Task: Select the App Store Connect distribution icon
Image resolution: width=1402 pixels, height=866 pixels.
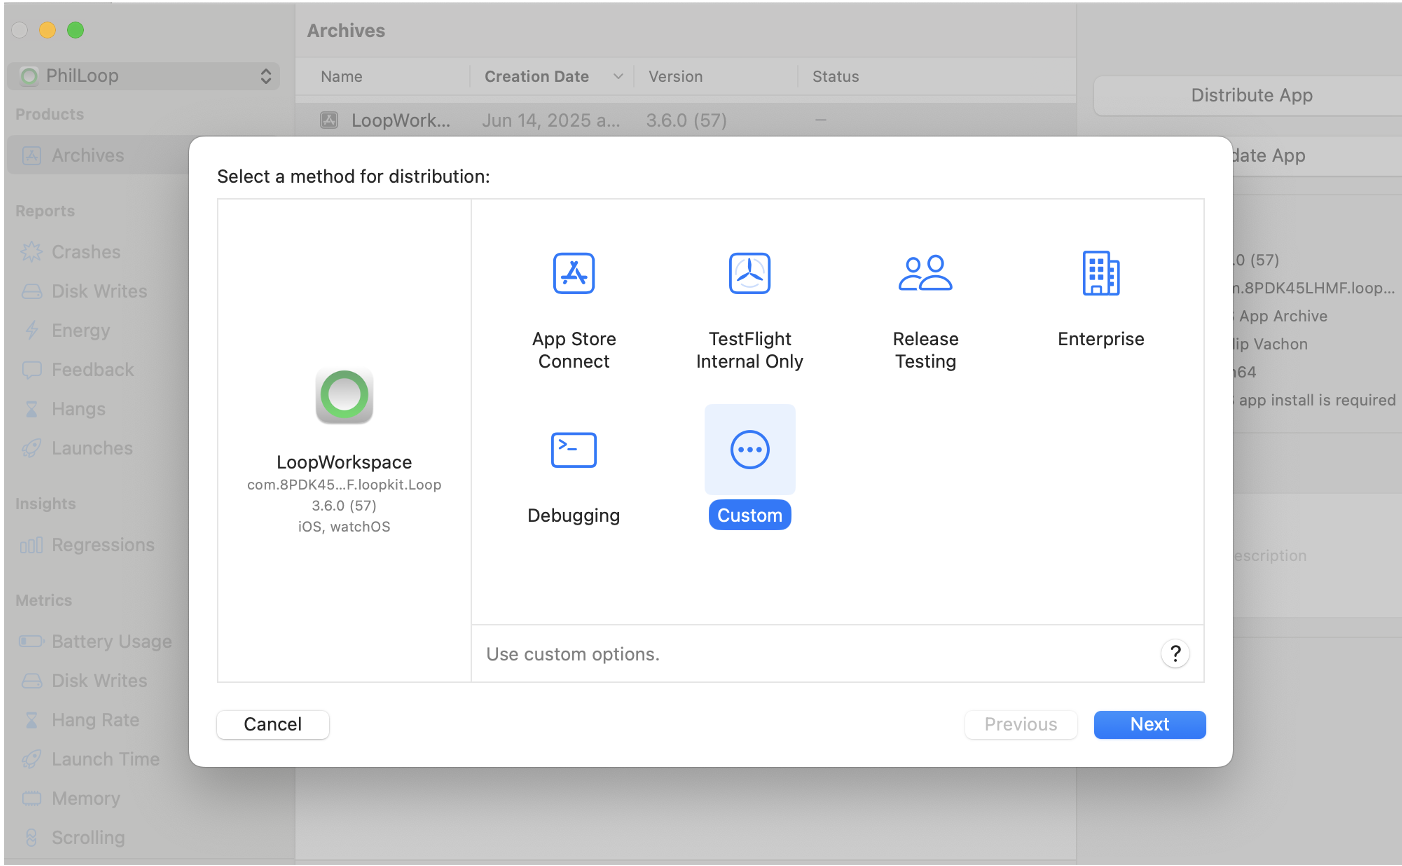Action: pos(574,273)
